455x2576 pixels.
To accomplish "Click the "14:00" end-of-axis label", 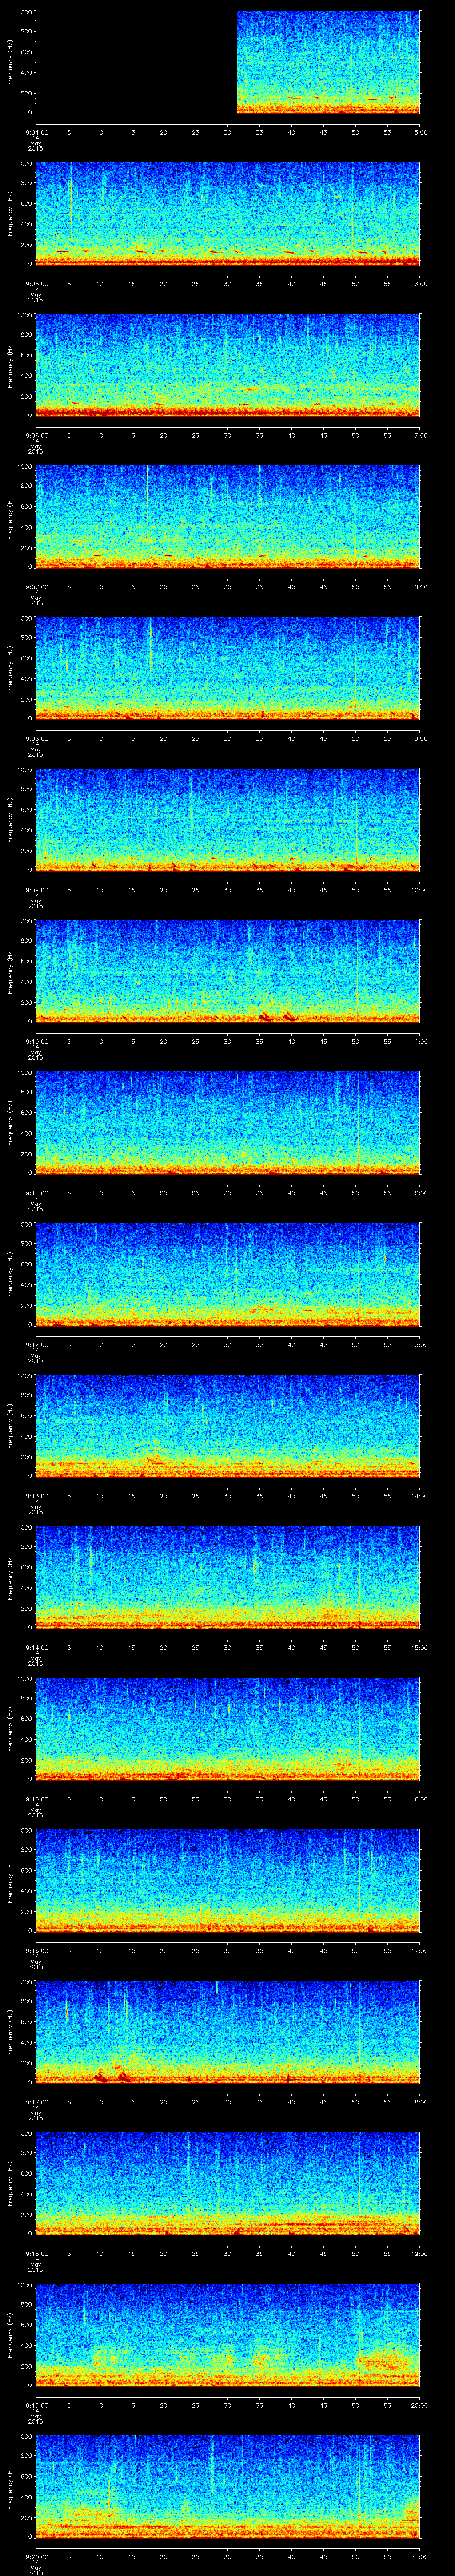I will pos(421,1496).
